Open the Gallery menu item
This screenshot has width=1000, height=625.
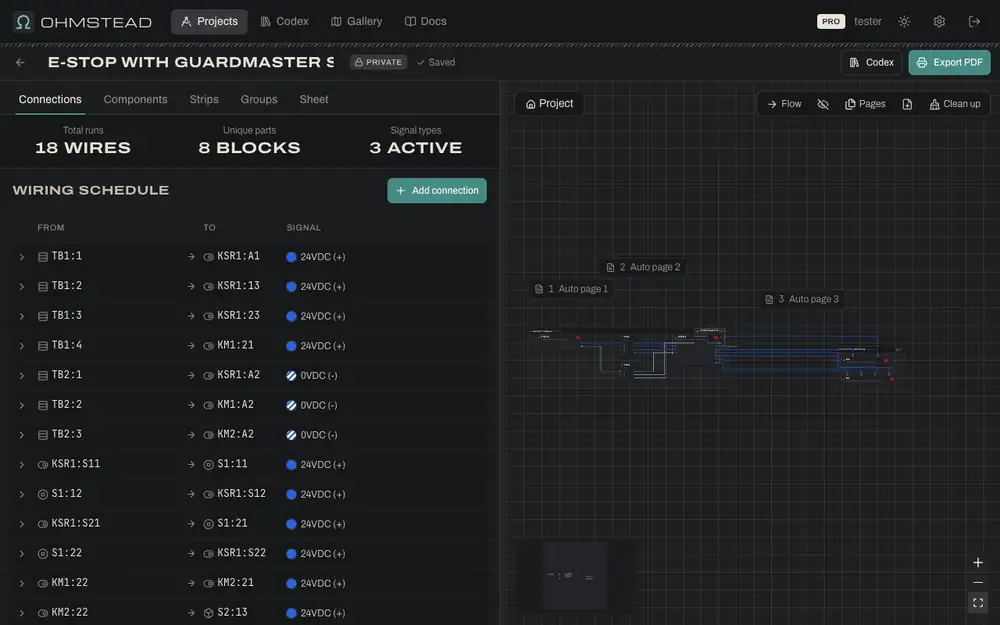(x=357, y=22)
